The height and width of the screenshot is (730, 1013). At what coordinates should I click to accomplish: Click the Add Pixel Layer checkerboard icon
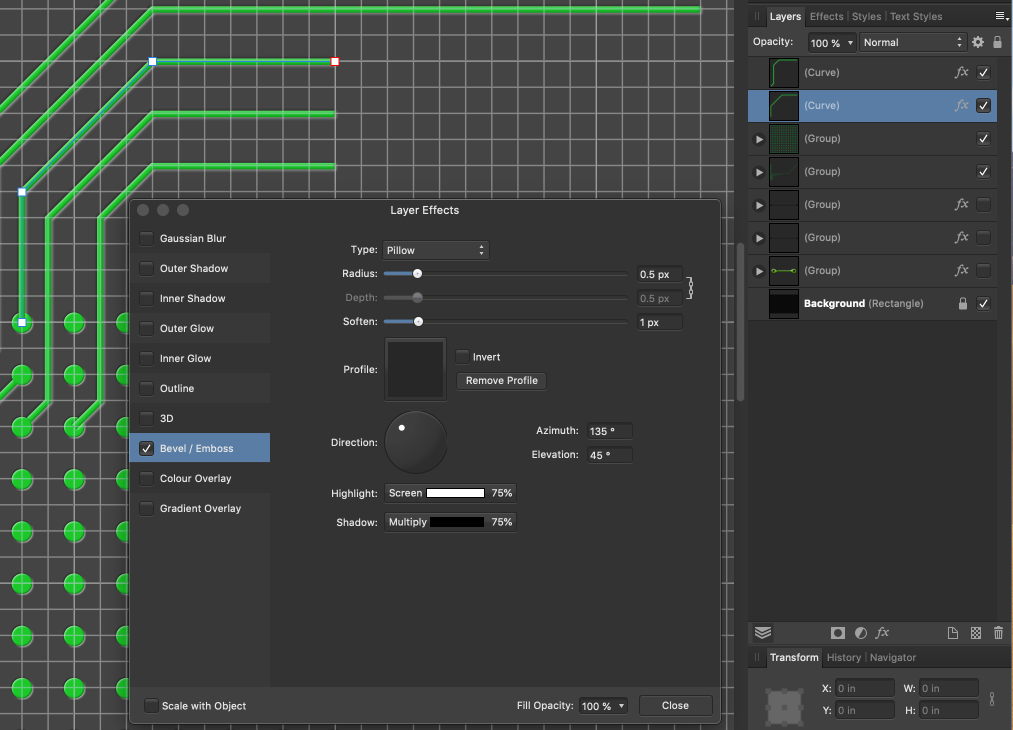pos(976,633)
